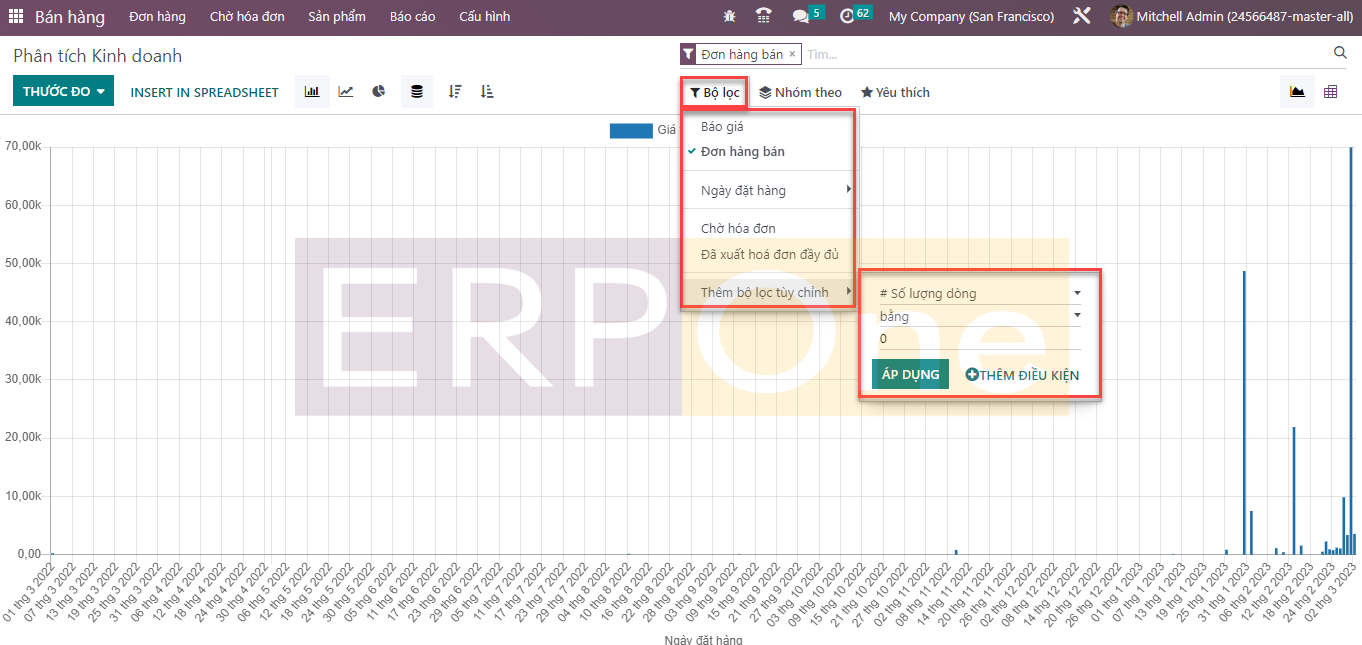Switch to pie chart view
Image resolution: width=1362 pixels, height=645 pixels.
pos(379,92)
